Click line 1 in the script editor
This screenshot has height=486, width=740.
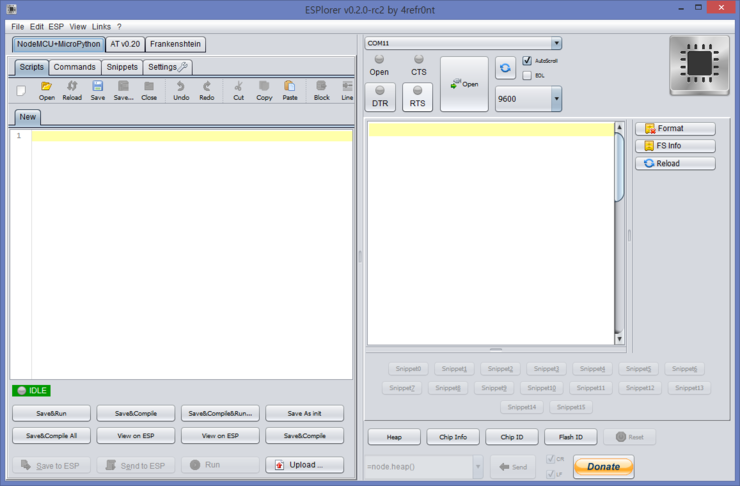pos(192,136)
